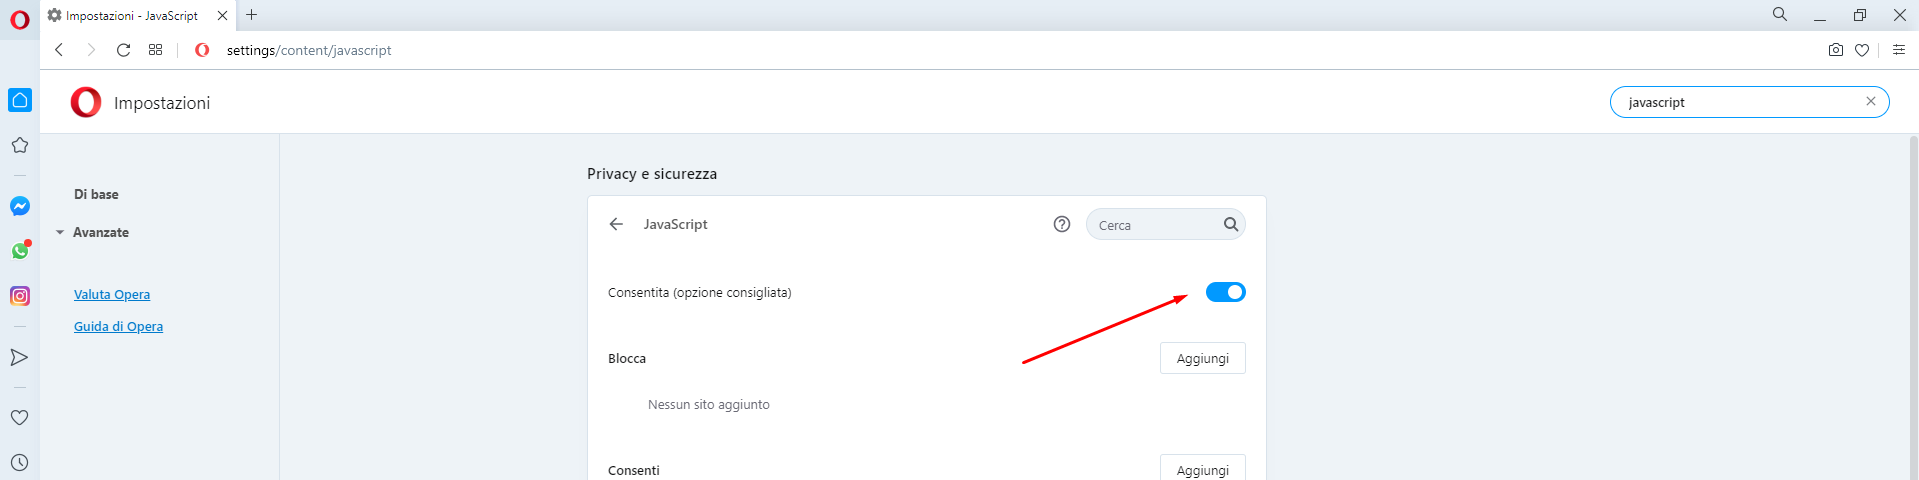
Task: Open the Easy Setup menu icon
Action: pos(1899,50)
